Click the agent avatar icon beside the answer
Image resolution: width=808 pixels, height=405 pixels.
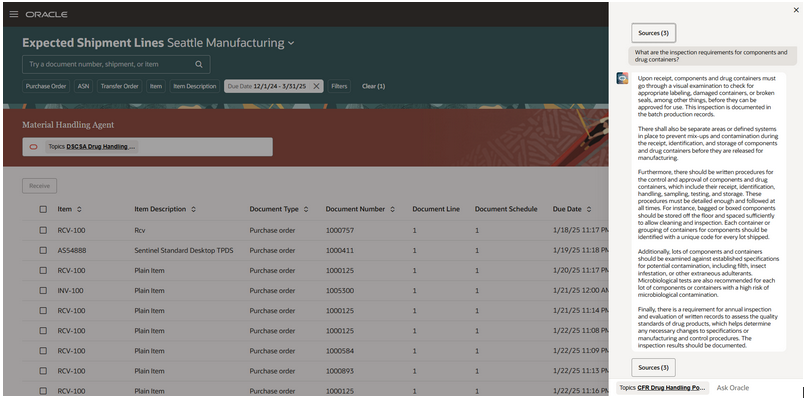pos(622,78)
